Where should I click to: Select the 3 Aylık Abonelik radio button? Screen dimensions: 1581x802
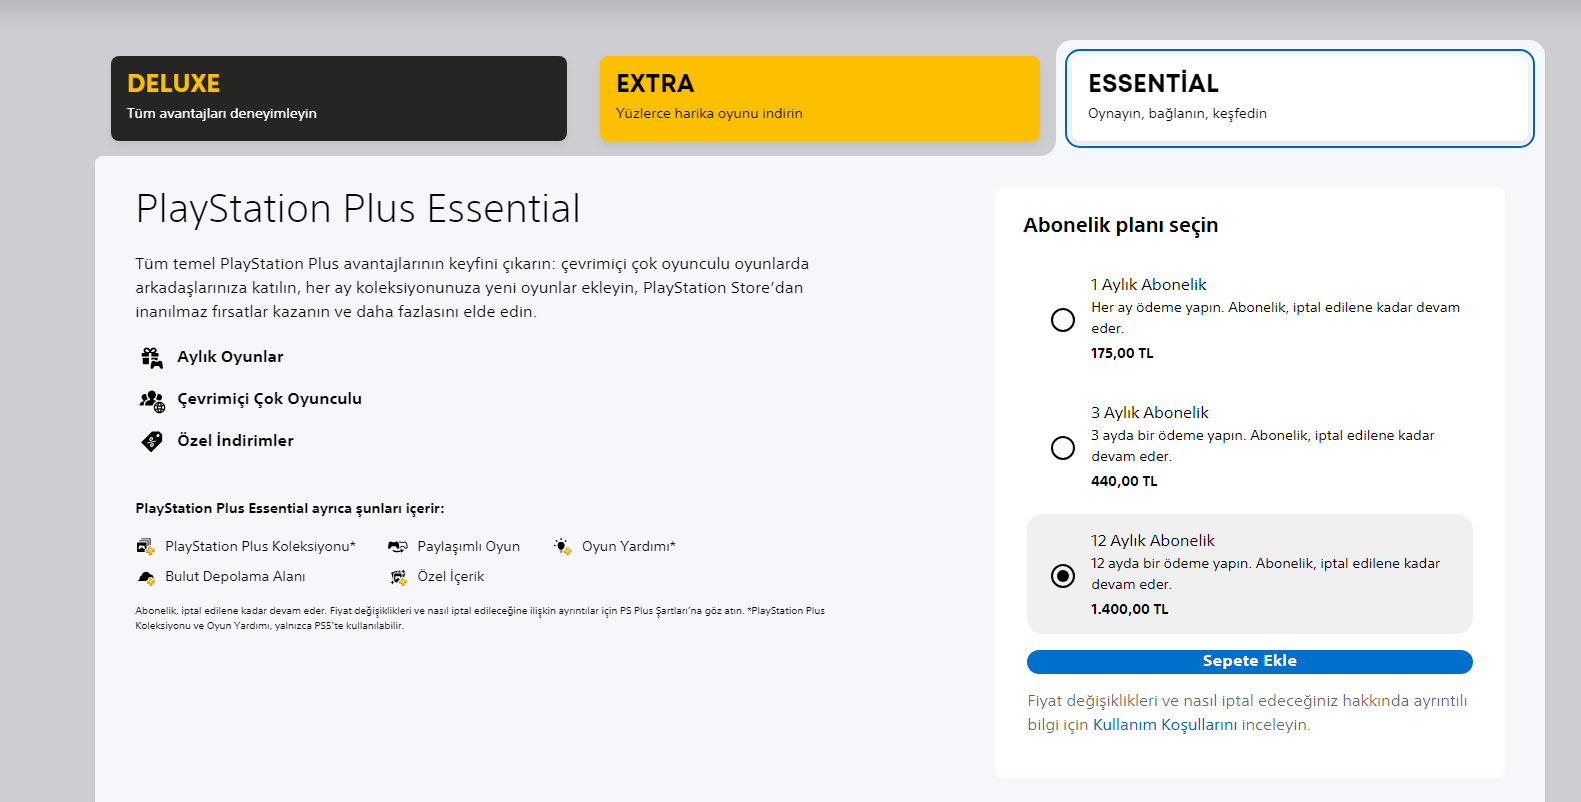click(x=1063, y=448)
